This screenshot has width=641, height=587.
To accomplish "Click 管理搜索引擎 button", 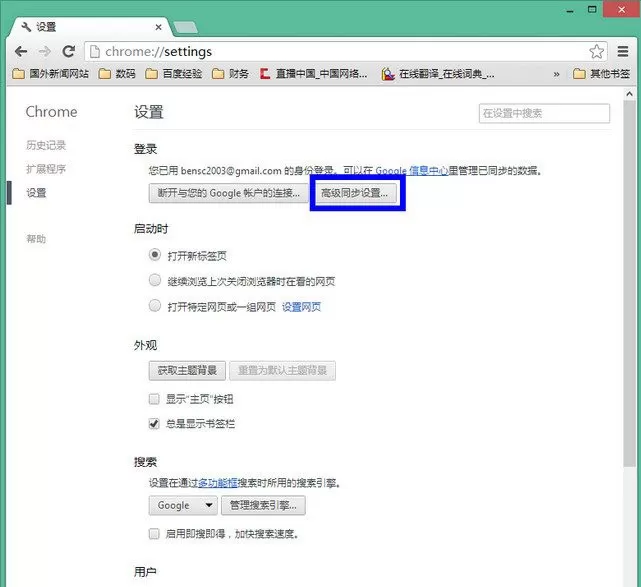I will point(263,506).
